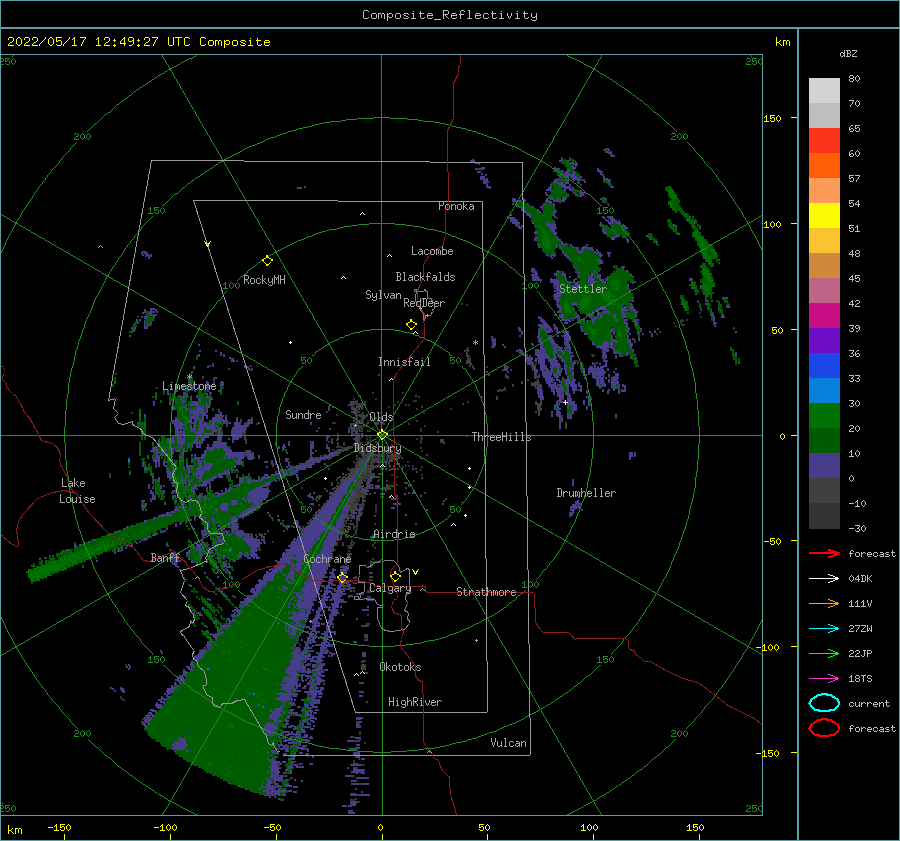
Task: Click the RedDeer city label
Action: pyautogui.click(x=424, y=303)
